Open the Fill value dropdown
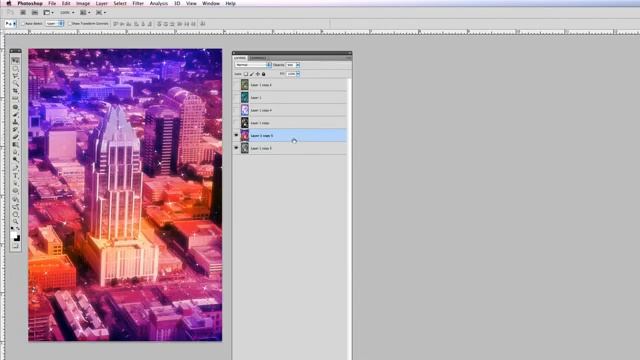Viewport: 640px width, 360px height. click(298, 74)
